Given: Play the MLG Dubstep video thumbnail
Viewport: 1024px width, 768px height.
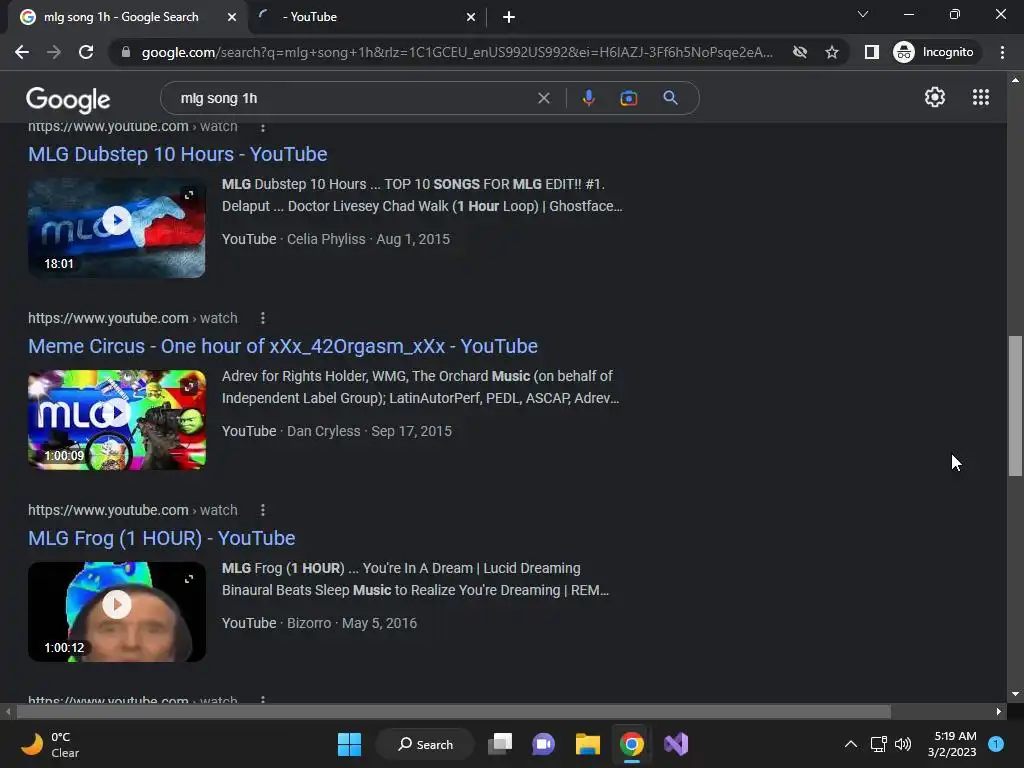Looking at the screenshot, I should click(117, 221).
